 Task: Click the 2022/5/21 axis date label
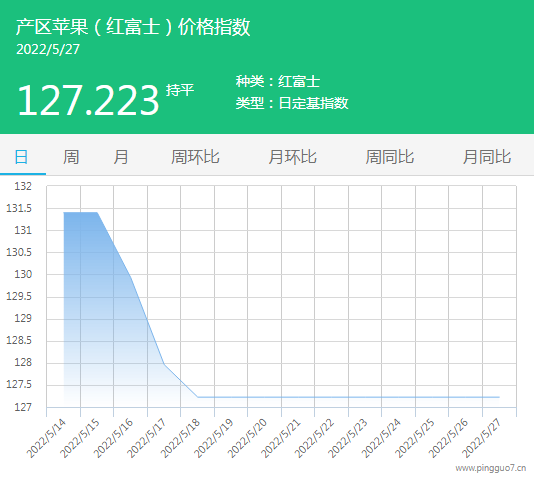pyautogui.click(x=281, y=438)
